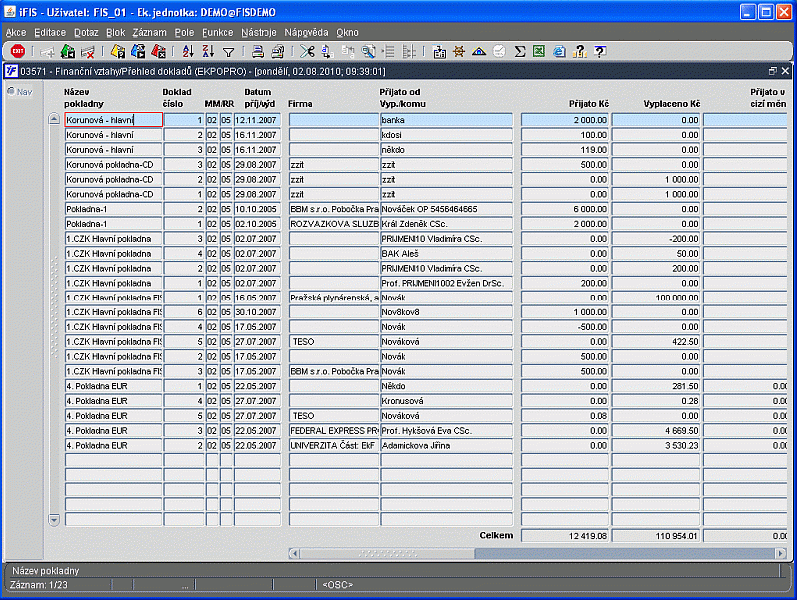This screenshot has height=600, width=797.
Task: Open the Dotaz menu
Action: point(86,33)
